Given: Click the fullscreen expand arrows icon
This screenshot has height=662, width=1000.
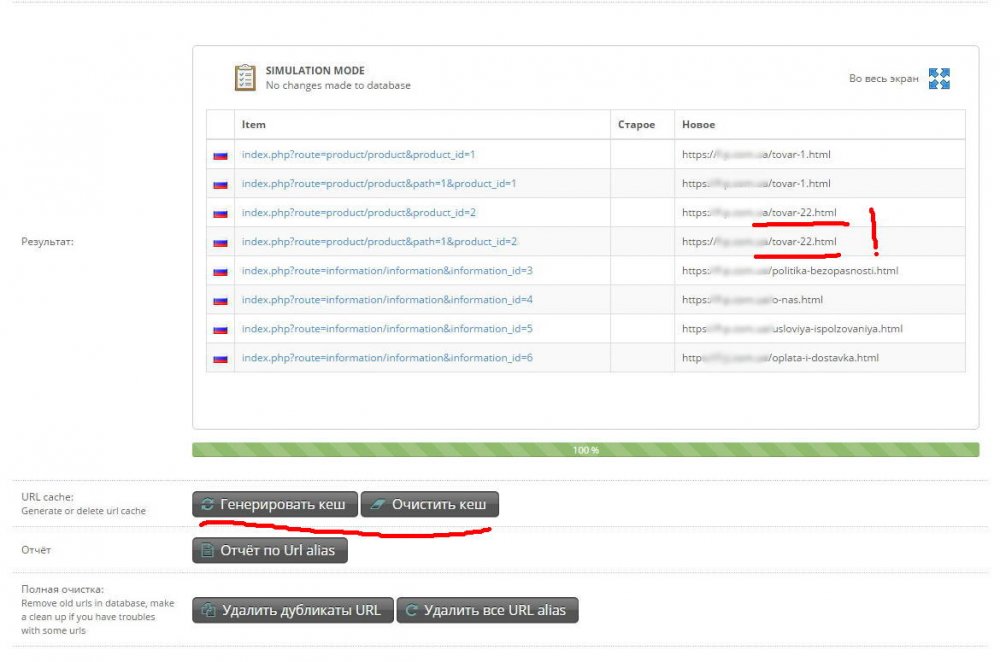Looking at the screenshot, I should 939,78.
